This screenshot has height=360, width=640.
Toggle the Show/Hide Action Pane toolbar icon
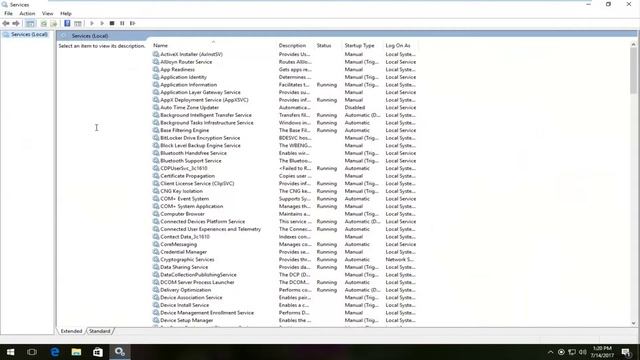[x=78, y=24]
